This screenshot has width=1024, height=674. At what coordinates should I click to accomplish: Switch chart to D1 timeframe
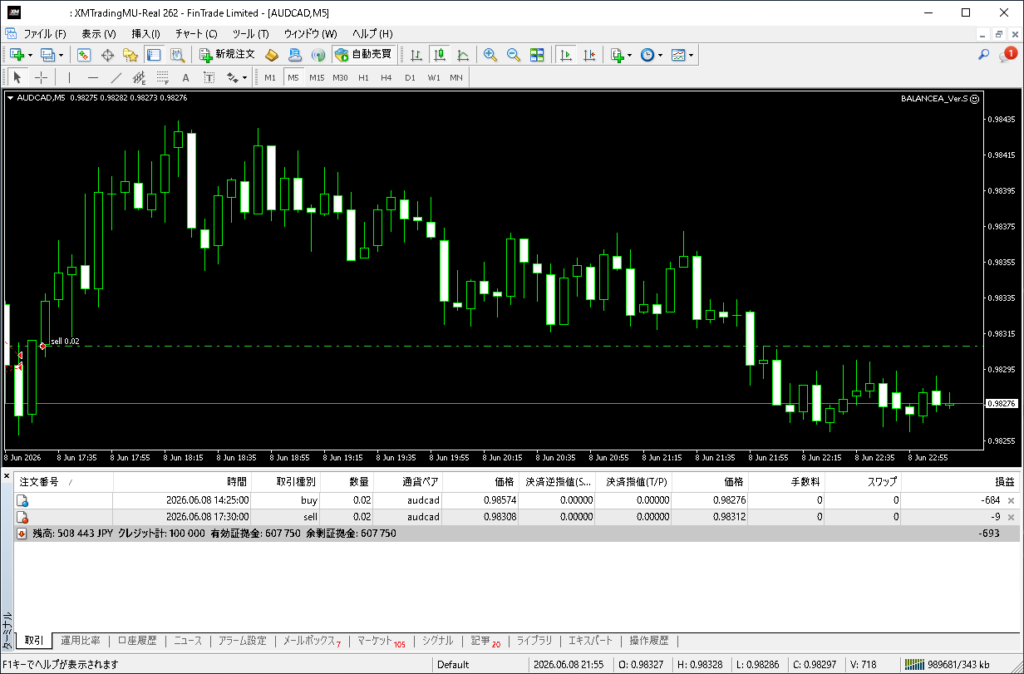[x=409, y=78]
